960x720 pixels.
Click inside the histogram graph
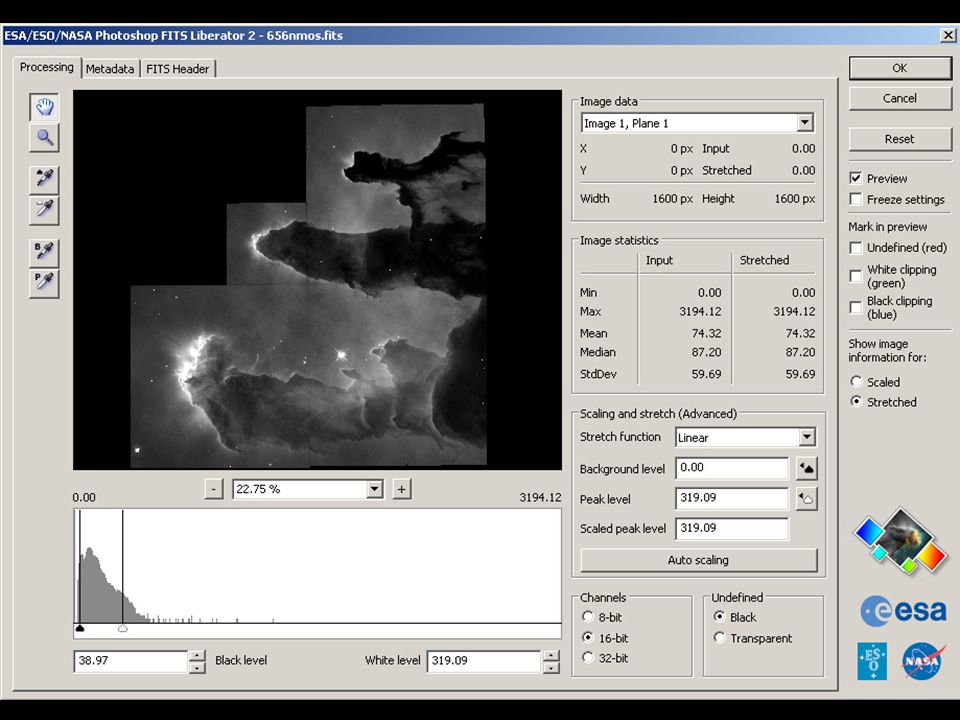(x=318, y=566)
